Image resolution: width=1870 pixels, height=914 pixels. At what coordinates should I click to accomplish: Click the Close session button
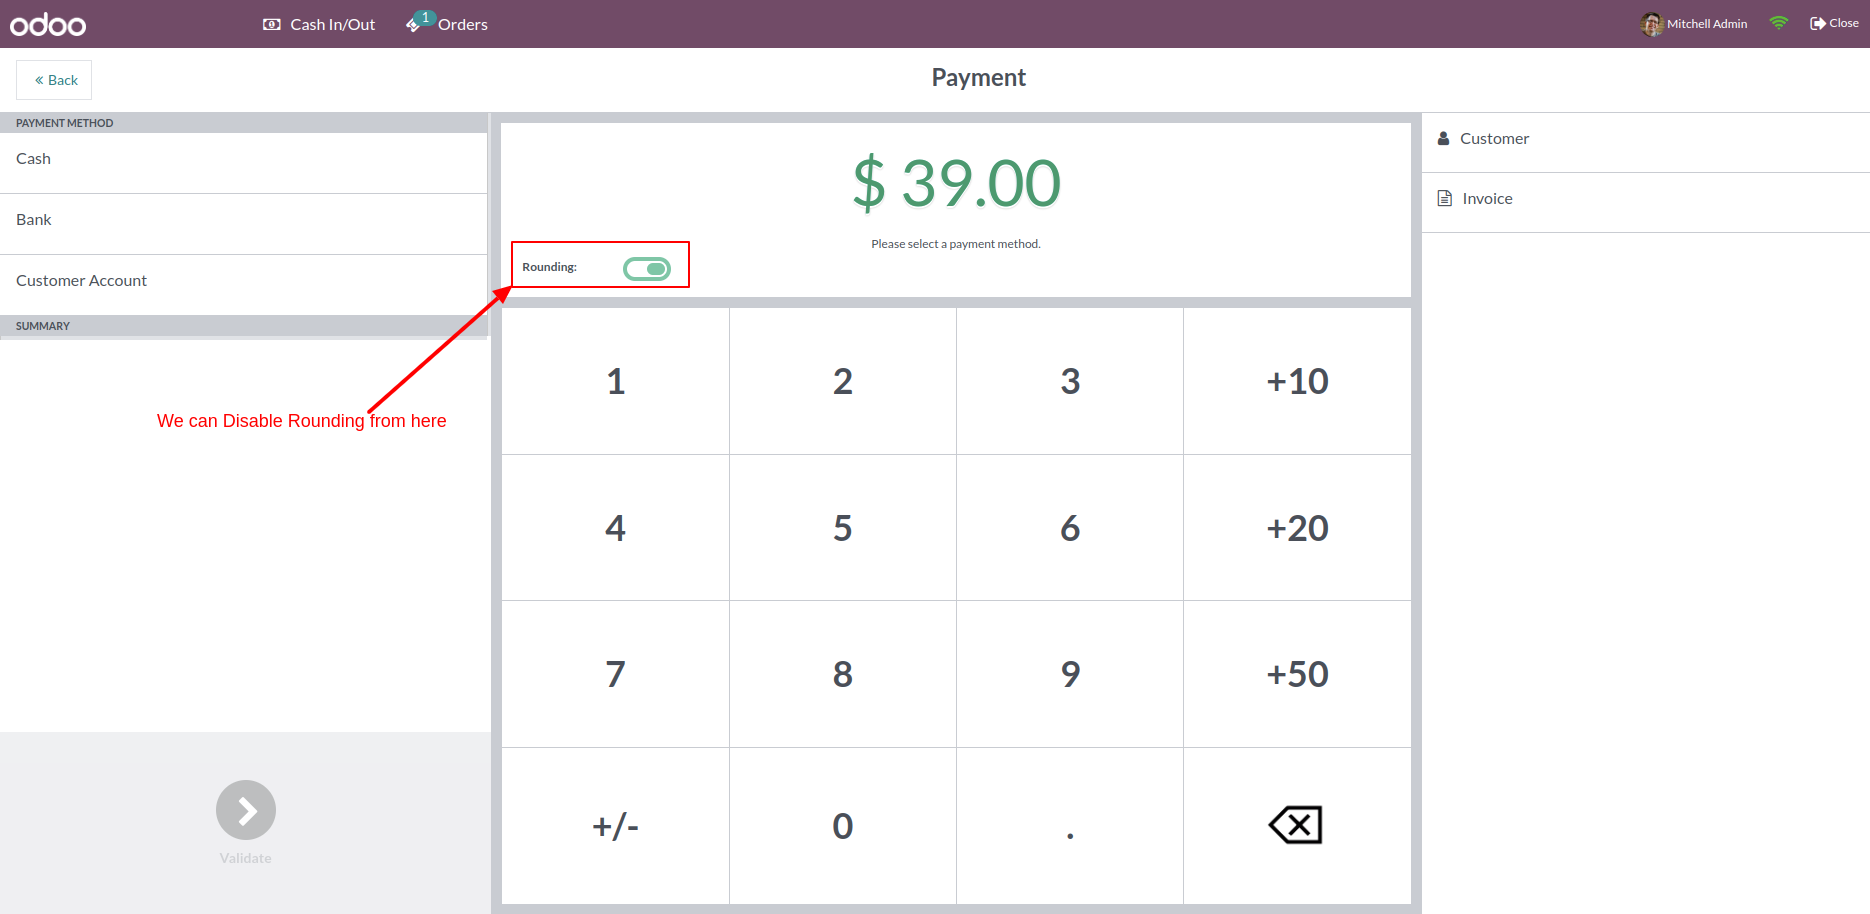click(1834, 23)
